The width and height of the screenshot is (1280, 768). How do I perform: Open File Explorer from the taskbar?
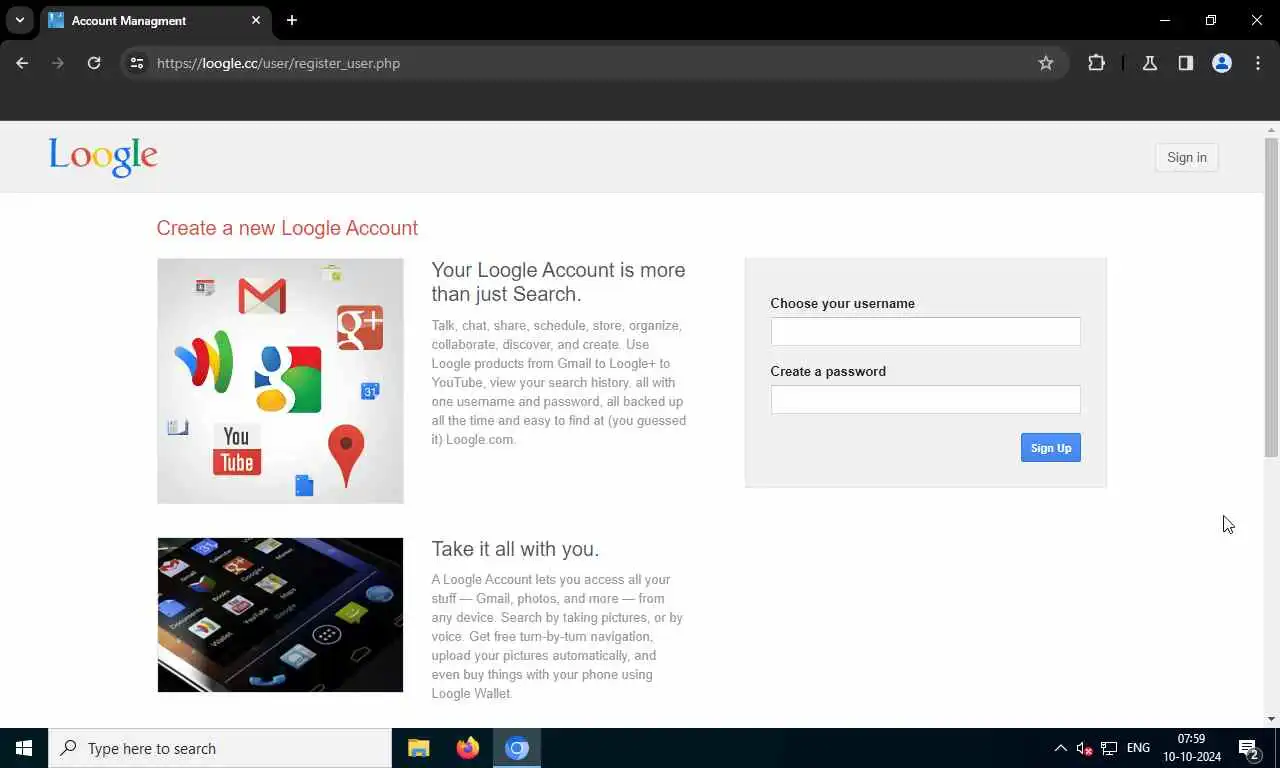(418, 748)
